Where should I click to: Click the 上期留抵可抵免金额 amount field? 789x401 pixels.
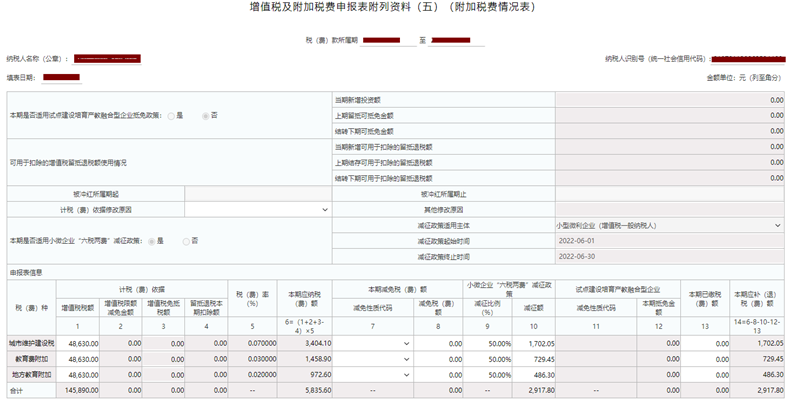point(670,116)
